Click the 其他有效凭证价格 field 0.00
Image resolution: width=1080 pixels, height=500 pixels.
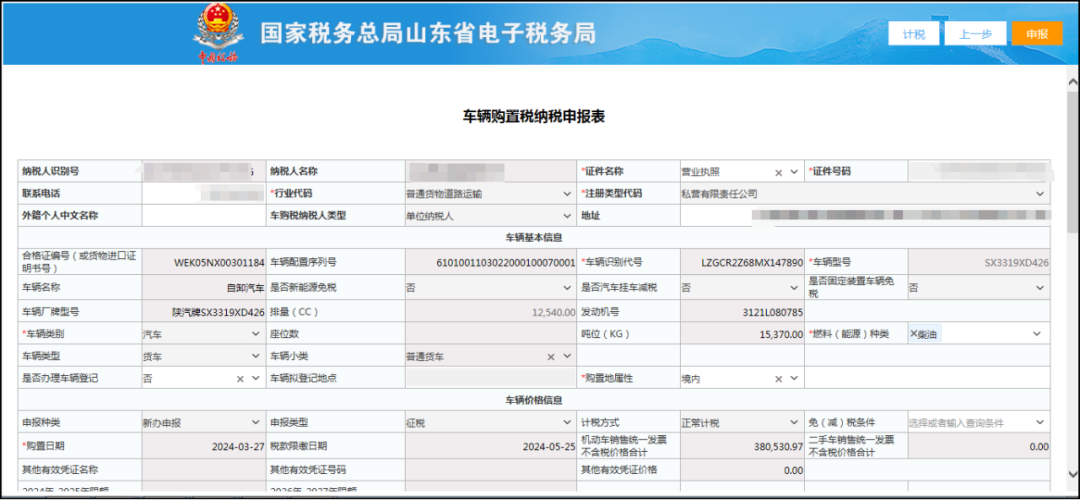[x=741, y=470]
